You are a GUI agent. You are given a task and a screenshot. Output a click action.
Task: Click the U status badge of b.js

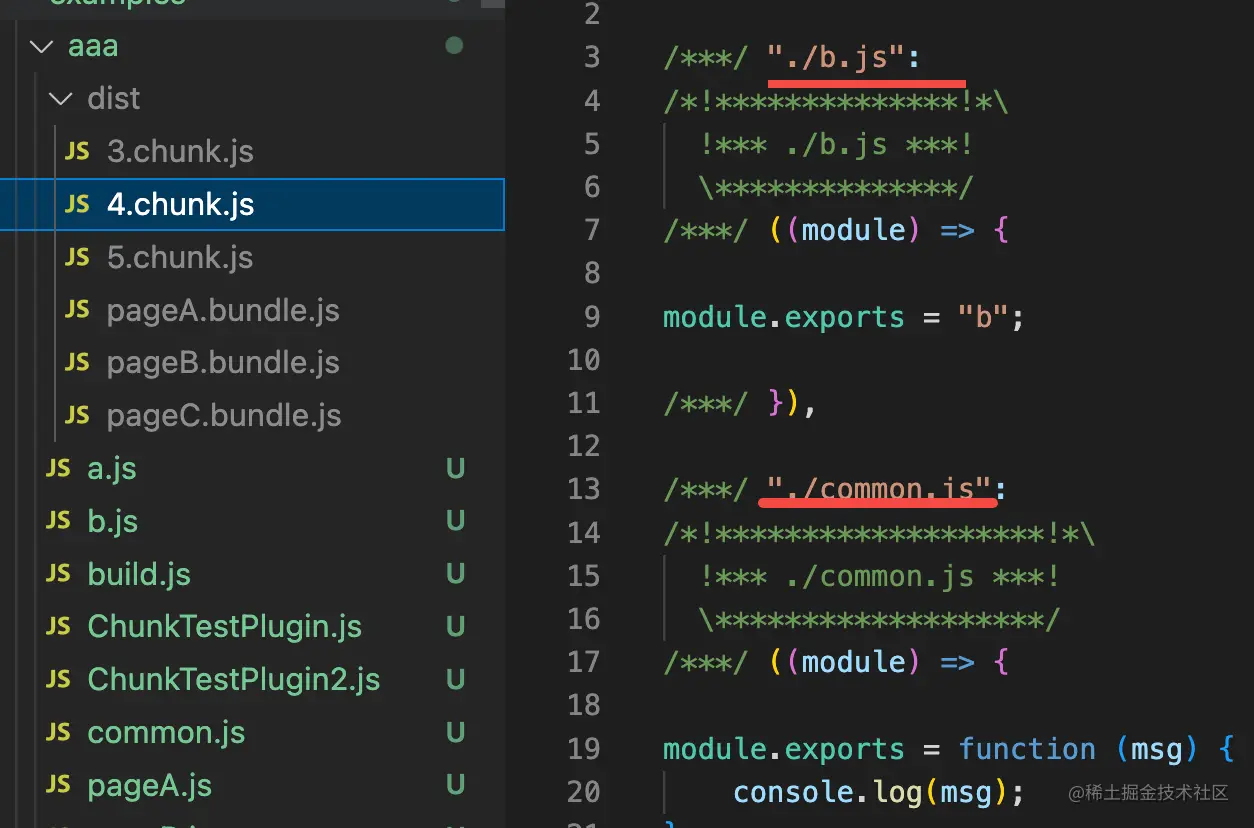click(x=455, y=521)
